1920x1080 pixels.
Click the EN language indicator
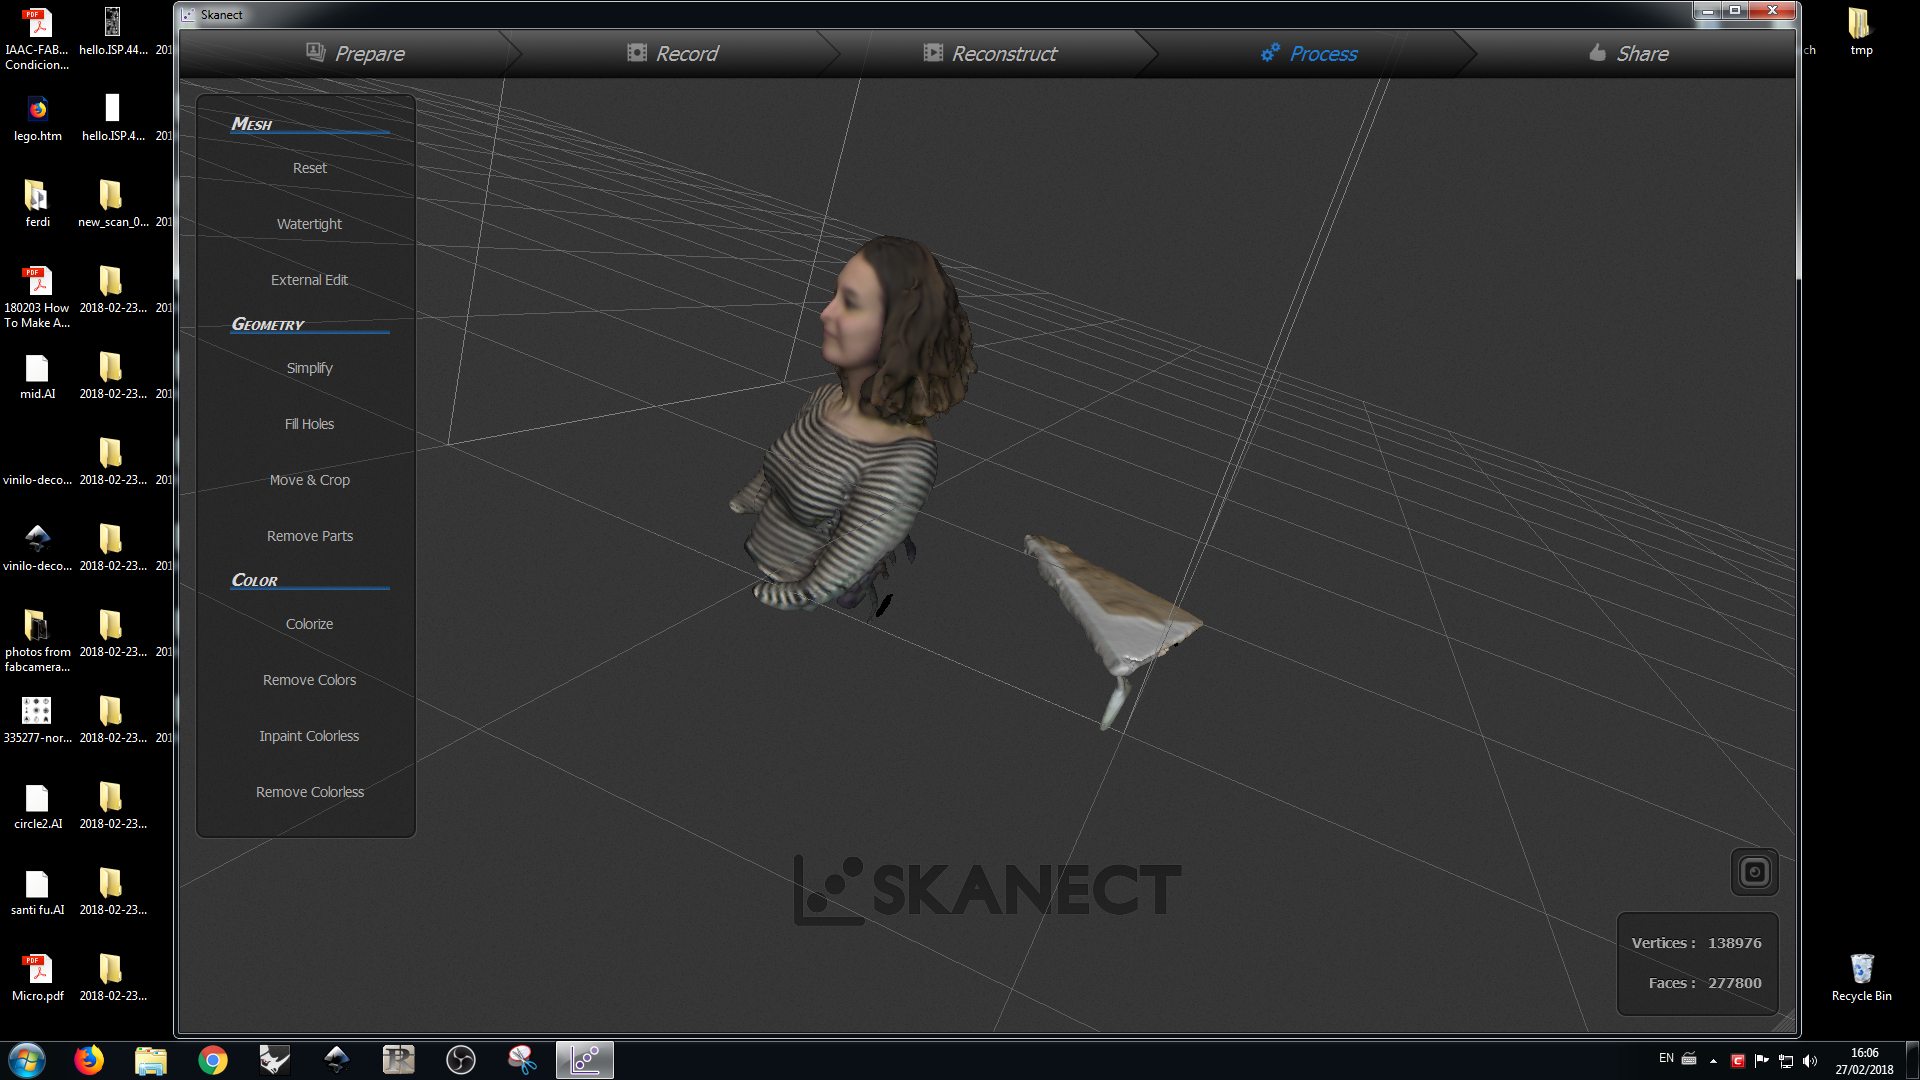pos(1666,1058)
